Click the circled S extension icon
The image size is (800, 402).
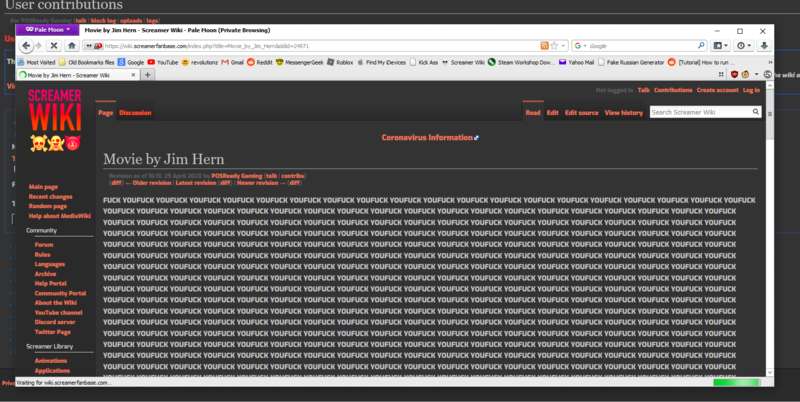click(767, 74)
